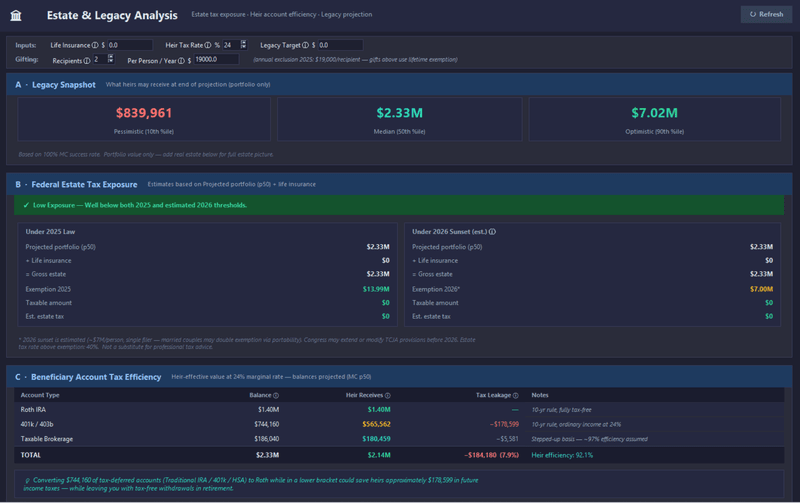Click the $7.00M Exemption 2026 value
This screenshot has height=503, width=800.
(x=761, y=289)
